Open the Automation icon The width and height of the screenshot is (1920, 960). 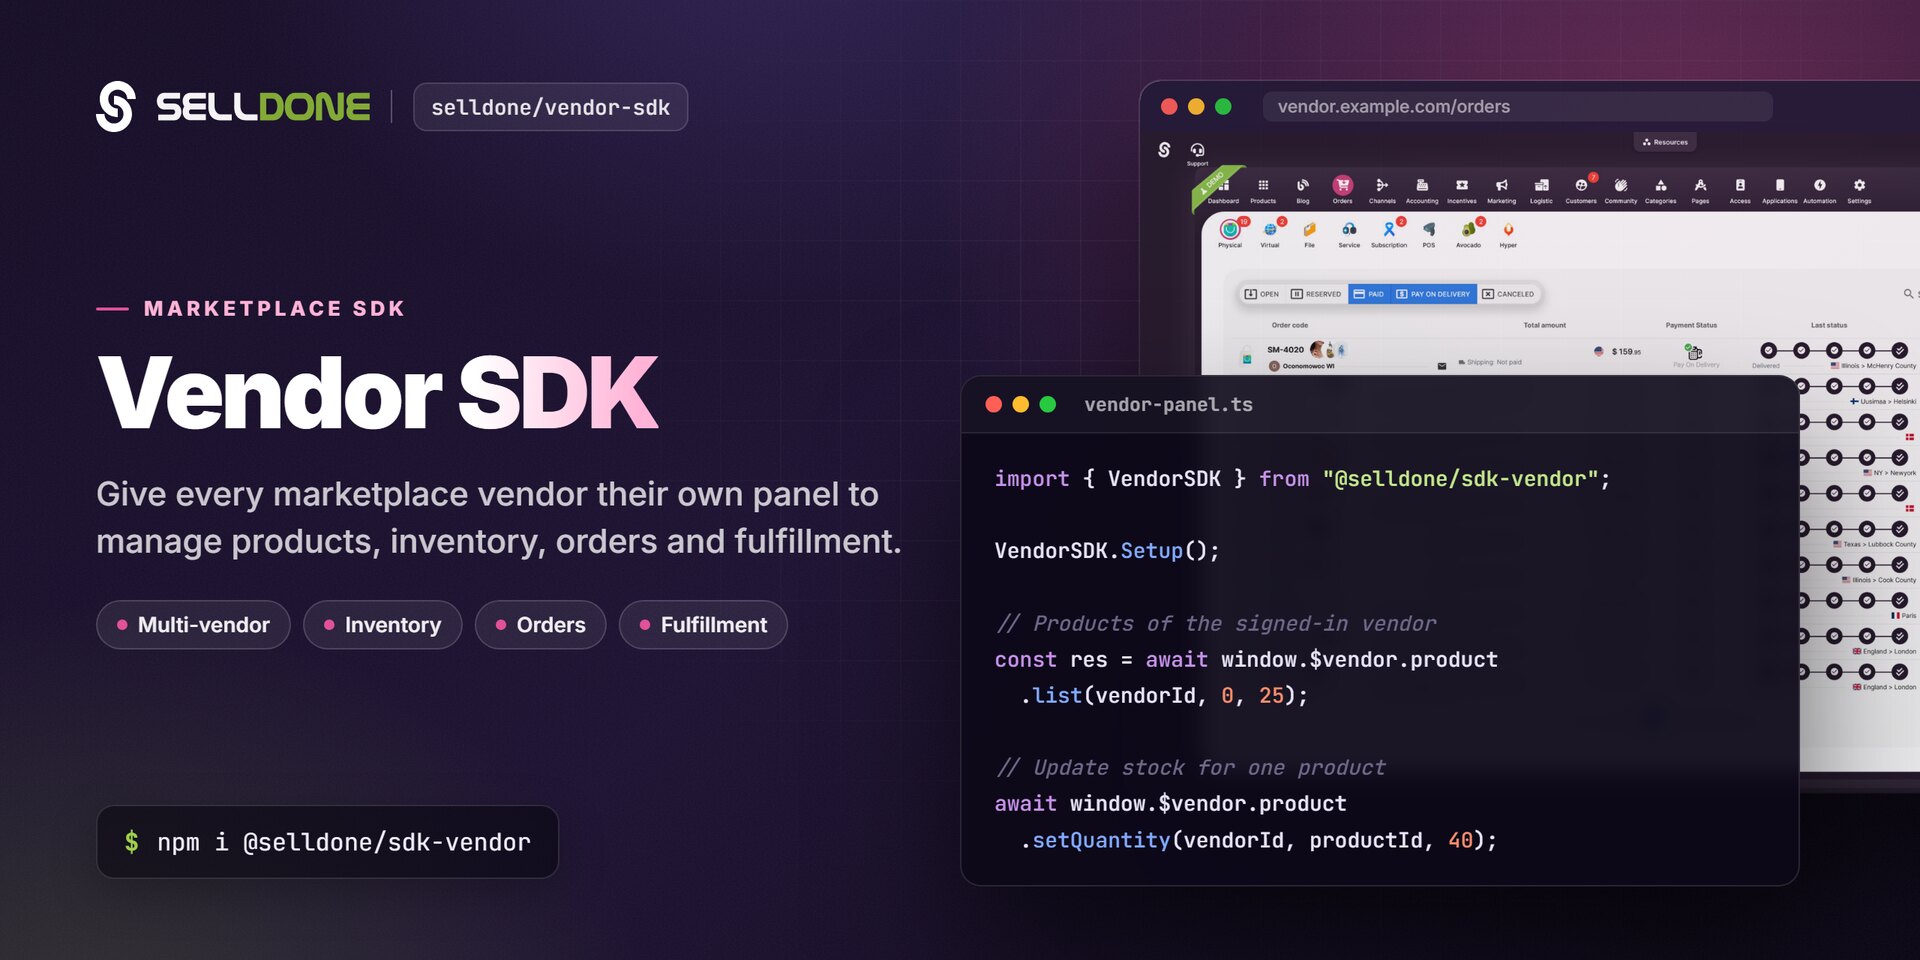[x=1820, y=190]
